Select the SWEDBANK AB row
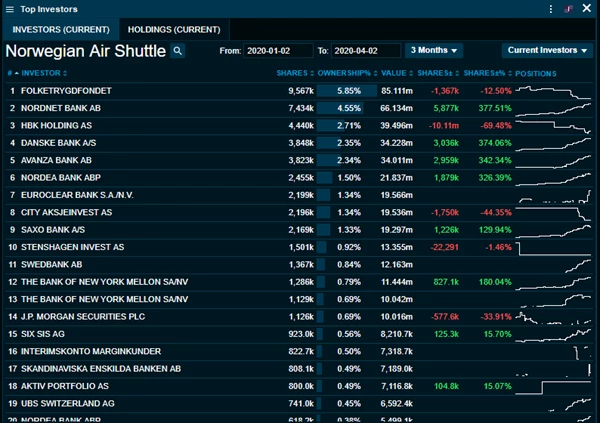This screenshot has width=600, height=423. 299,265
